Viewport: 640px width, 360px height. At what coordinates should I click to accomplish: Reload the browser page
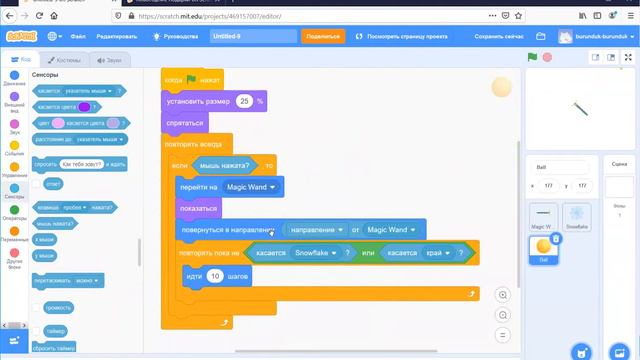pyautogui.click(x=39, y=16)
